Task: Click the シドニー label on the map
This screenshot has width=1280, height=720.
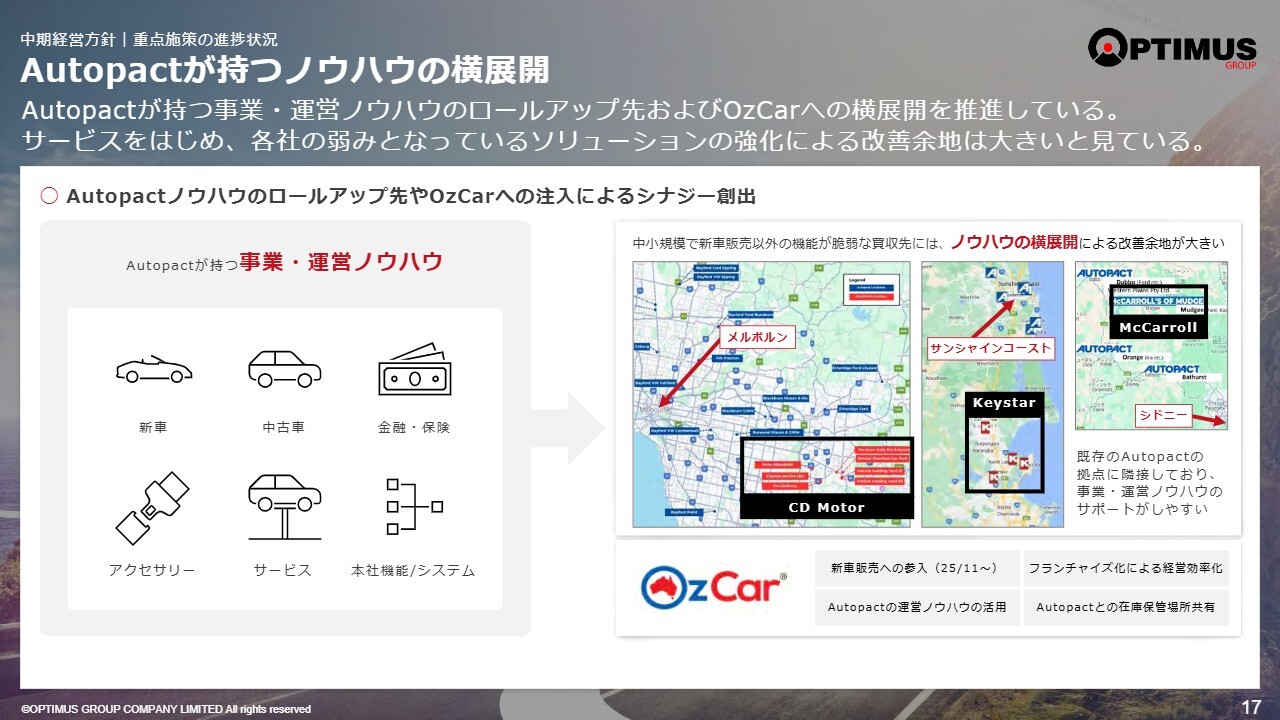Action: (1163, 415)
